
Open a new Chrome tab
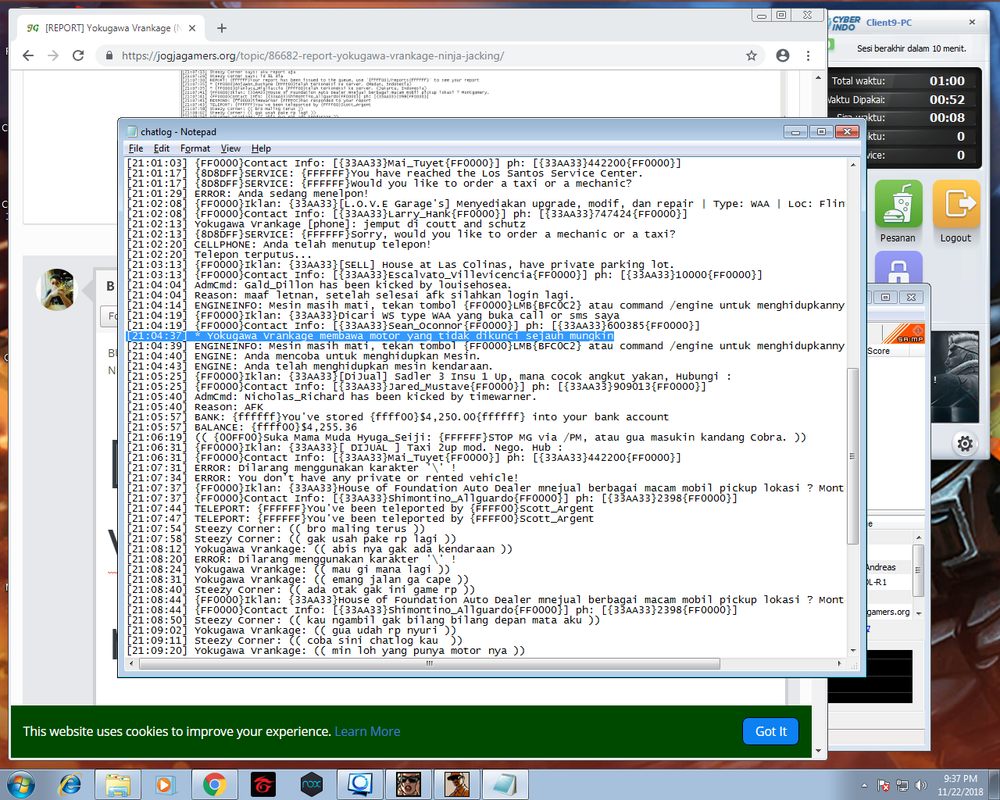point(221,28)
